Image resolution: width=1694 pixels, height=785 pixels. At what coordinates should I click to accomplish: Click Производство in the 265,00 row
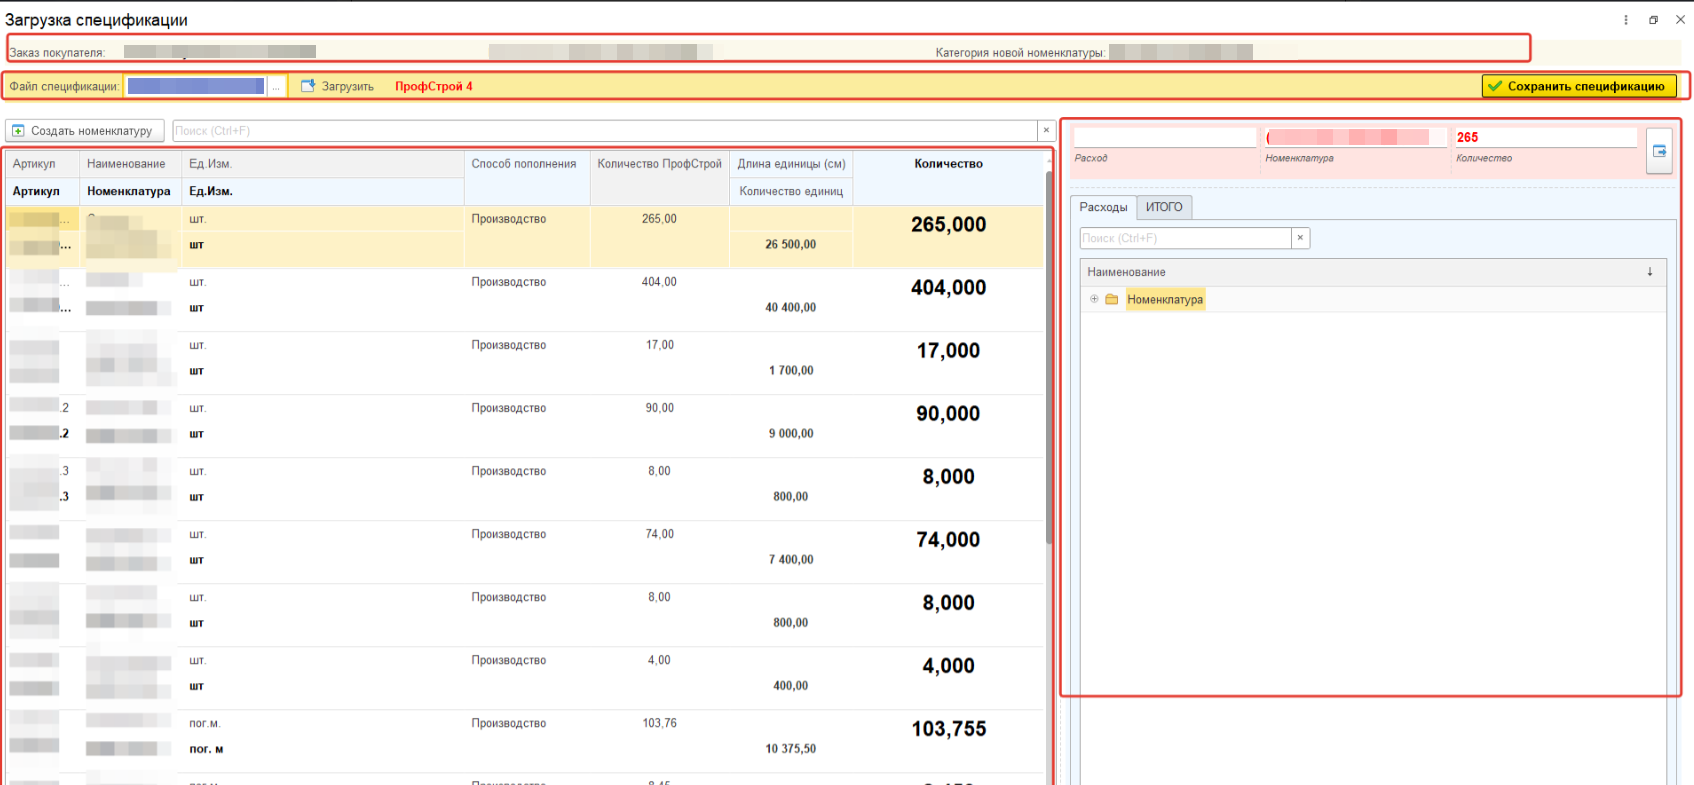point(509,219)
